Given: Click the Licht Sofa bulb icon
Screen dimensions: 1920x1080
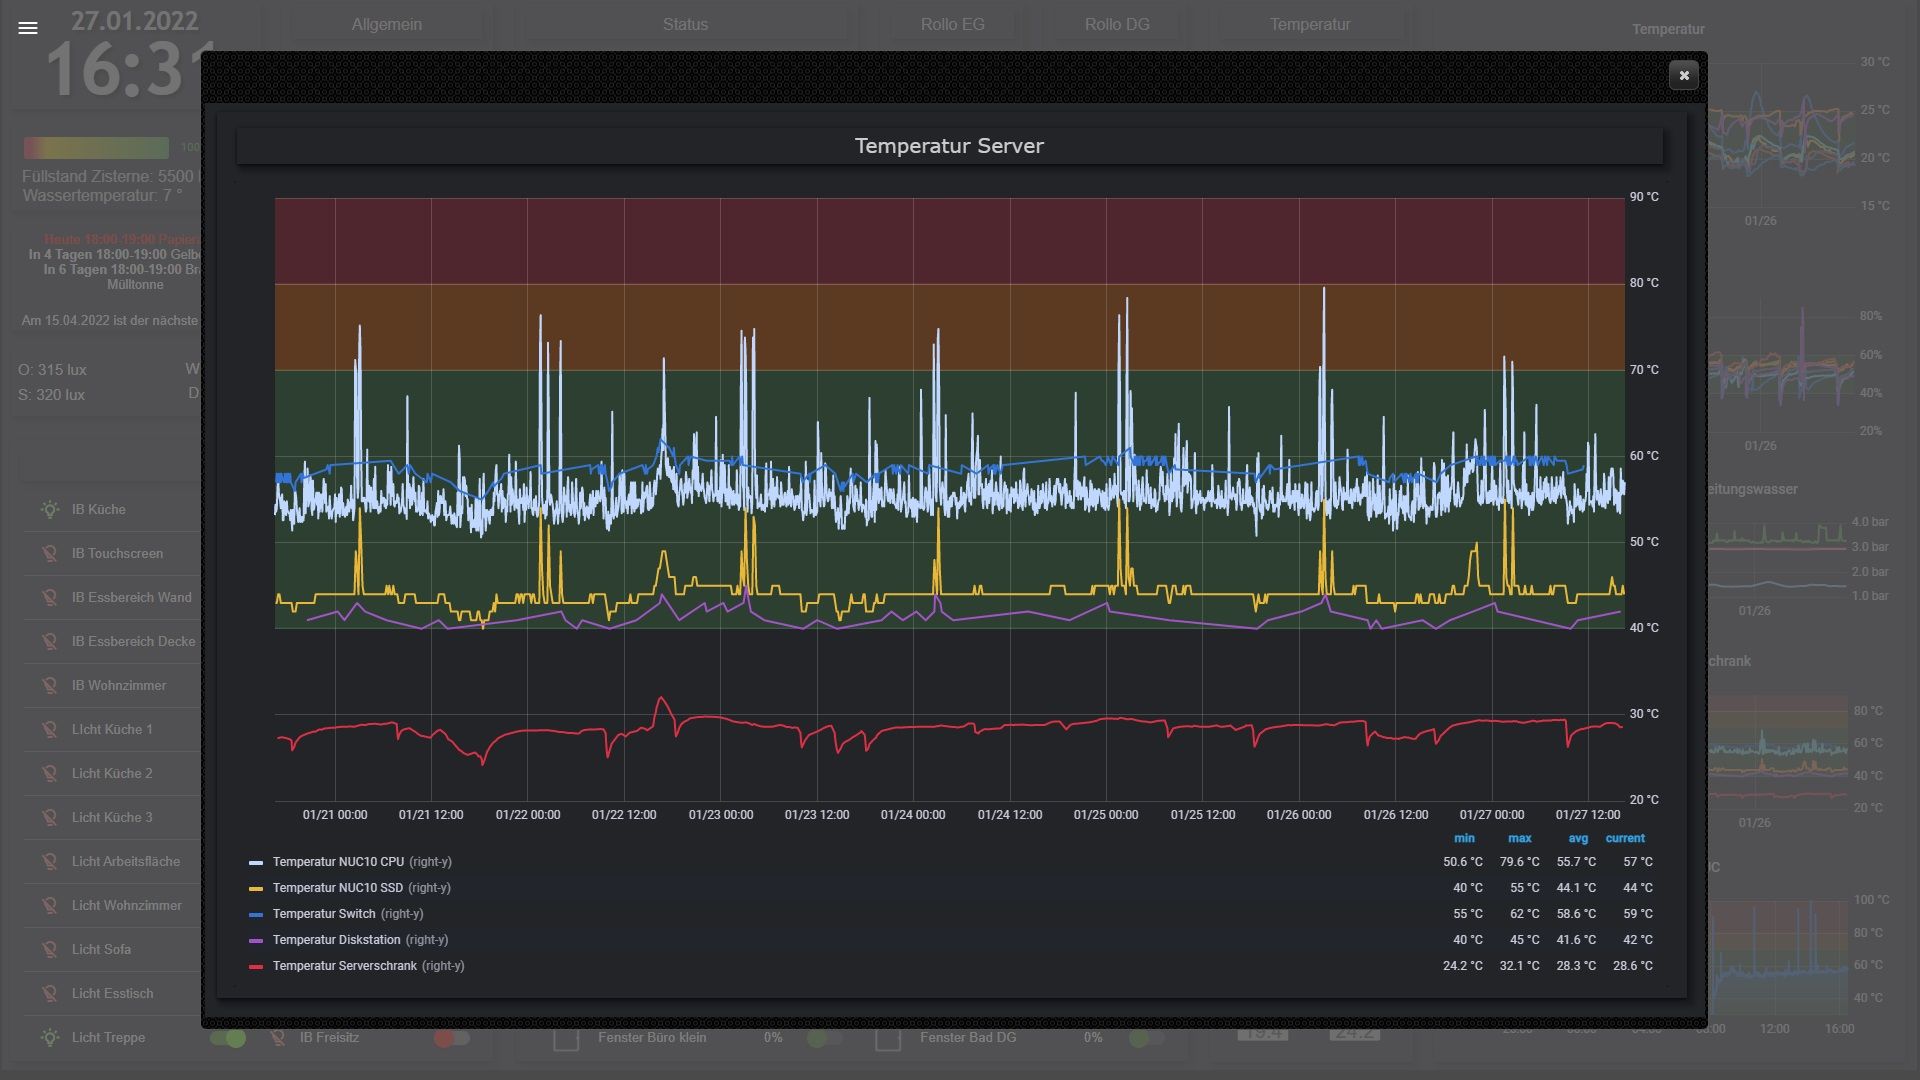Looking at the screenshot, I should [49, 949].
